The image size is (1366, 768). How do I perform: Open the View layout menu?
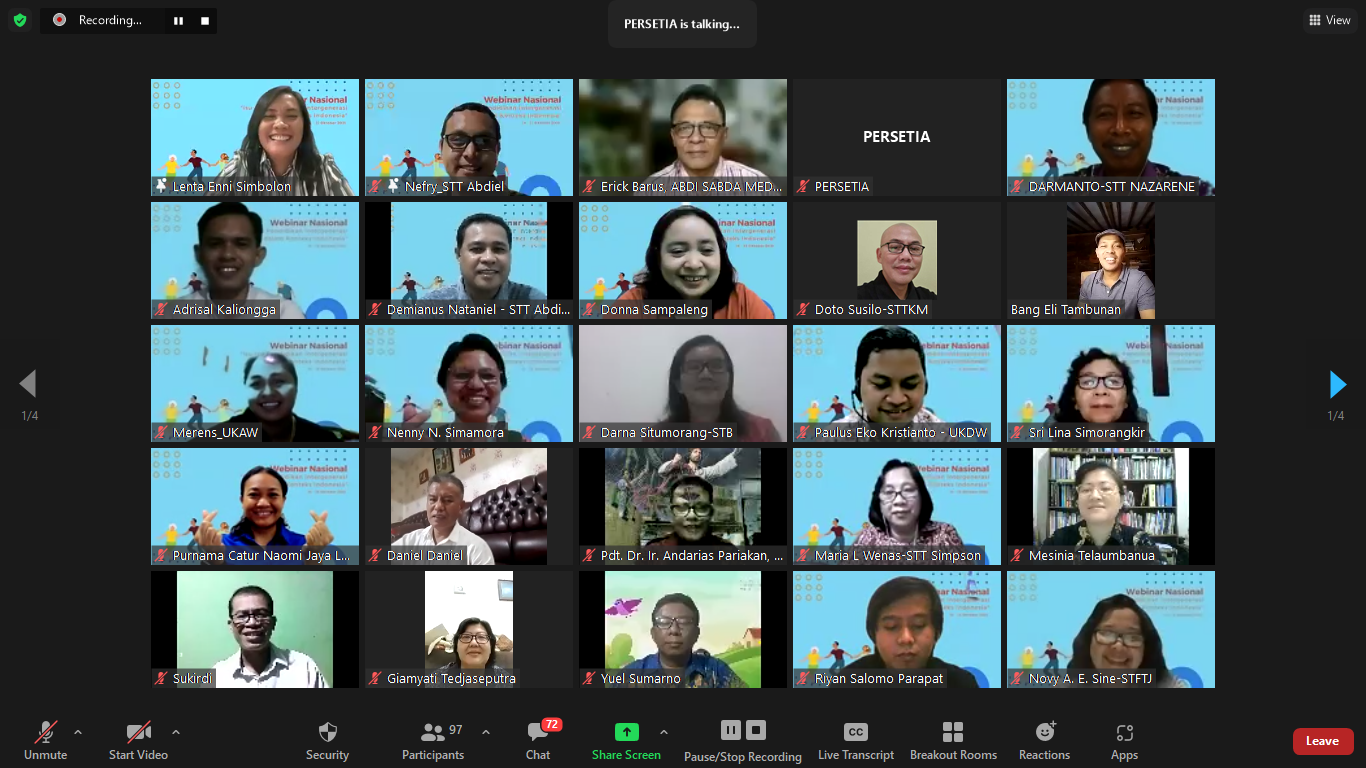pyautogui.click(x=1330, y=20)
